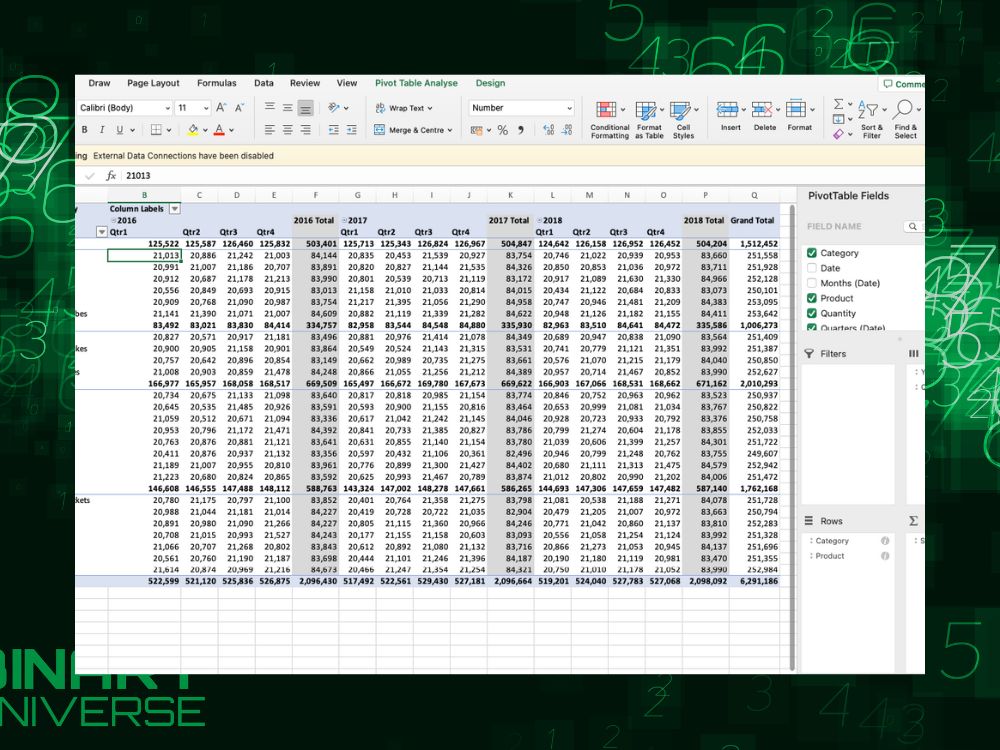Increase decimal places

point(548,130)
